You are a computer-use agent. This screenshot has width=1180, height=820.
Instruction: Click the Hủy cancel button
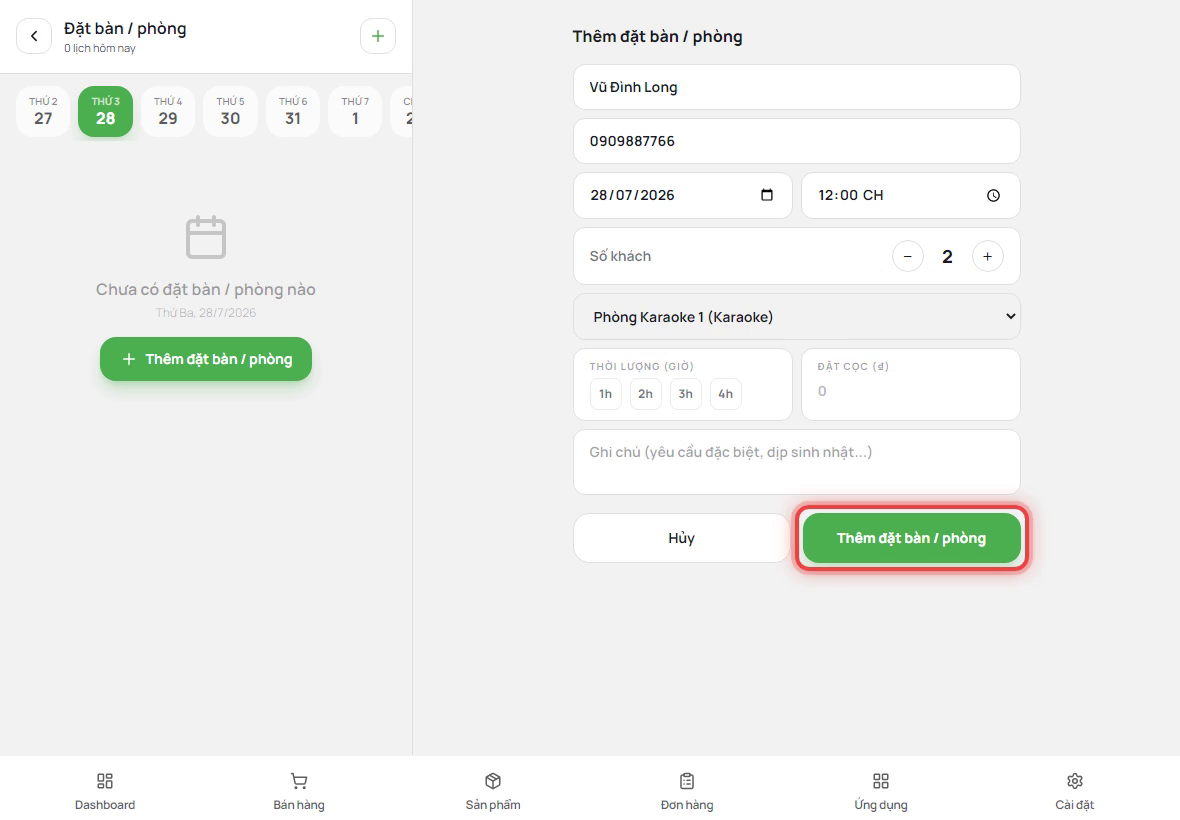coord(681,538)
